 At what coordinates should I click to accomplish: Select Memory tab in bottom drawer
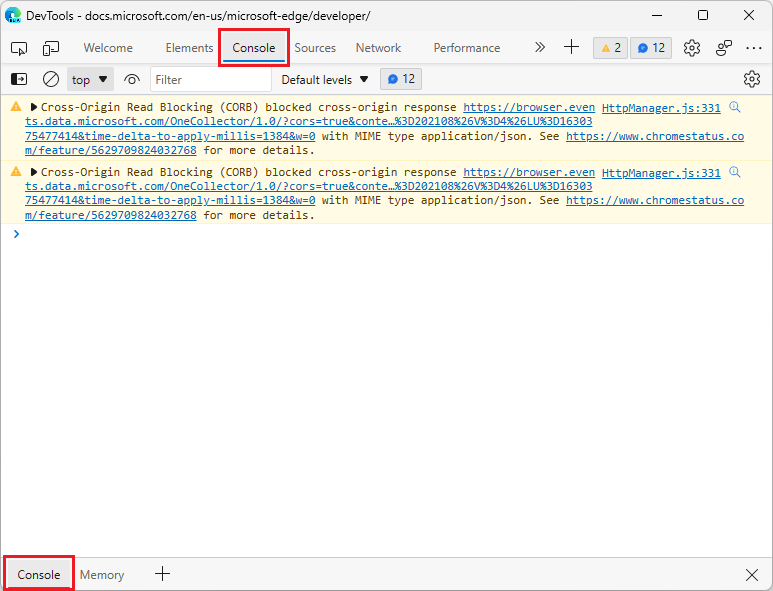pos(102,575)
